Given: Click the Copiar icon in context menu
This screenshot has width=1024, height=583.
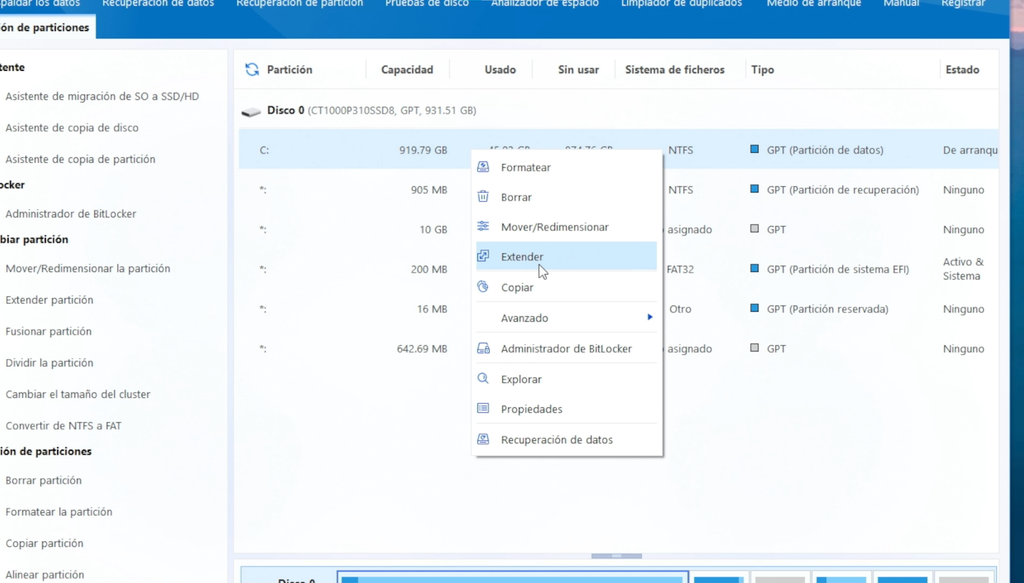Looking at the screenshot, I should [x=483, y=287].
